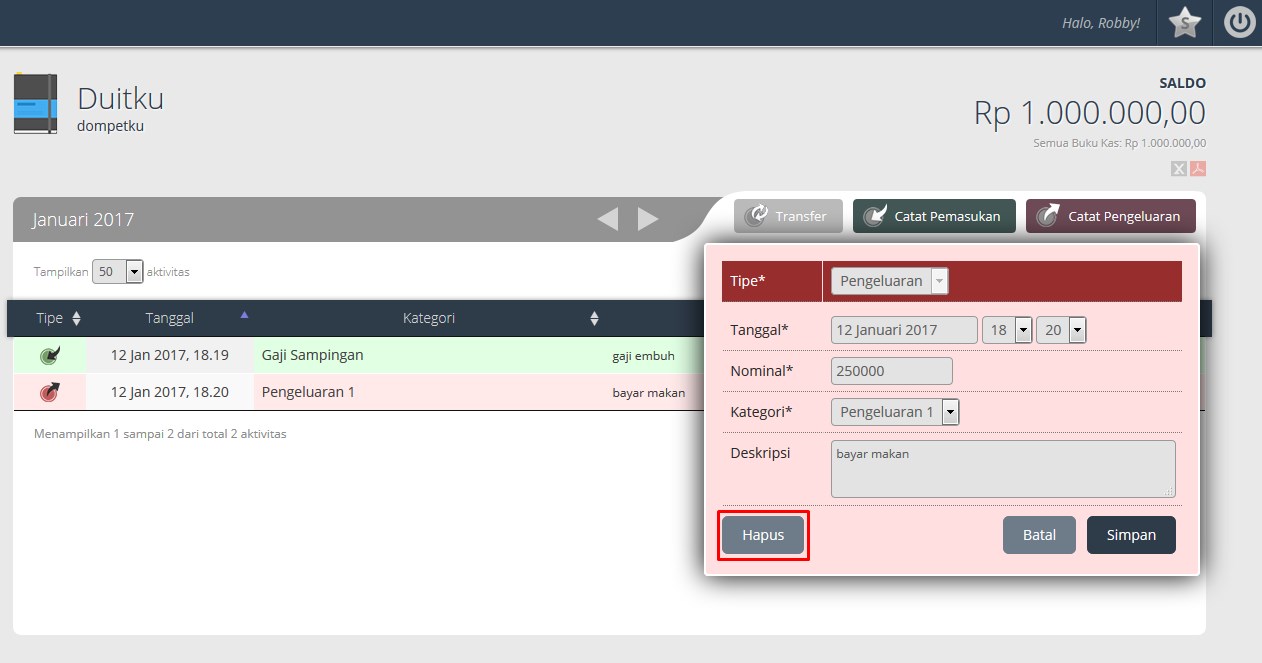Open the Tipe Pengeluaran dropdown
1262x663 pixels.
click(x=889, y=281)
